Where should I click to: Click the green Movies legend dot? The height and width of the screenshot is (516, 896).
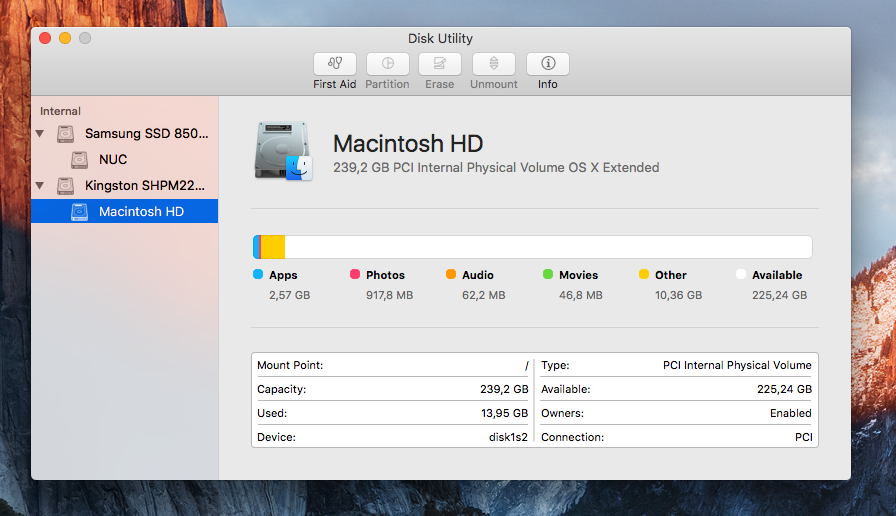(x=547, y=275)
